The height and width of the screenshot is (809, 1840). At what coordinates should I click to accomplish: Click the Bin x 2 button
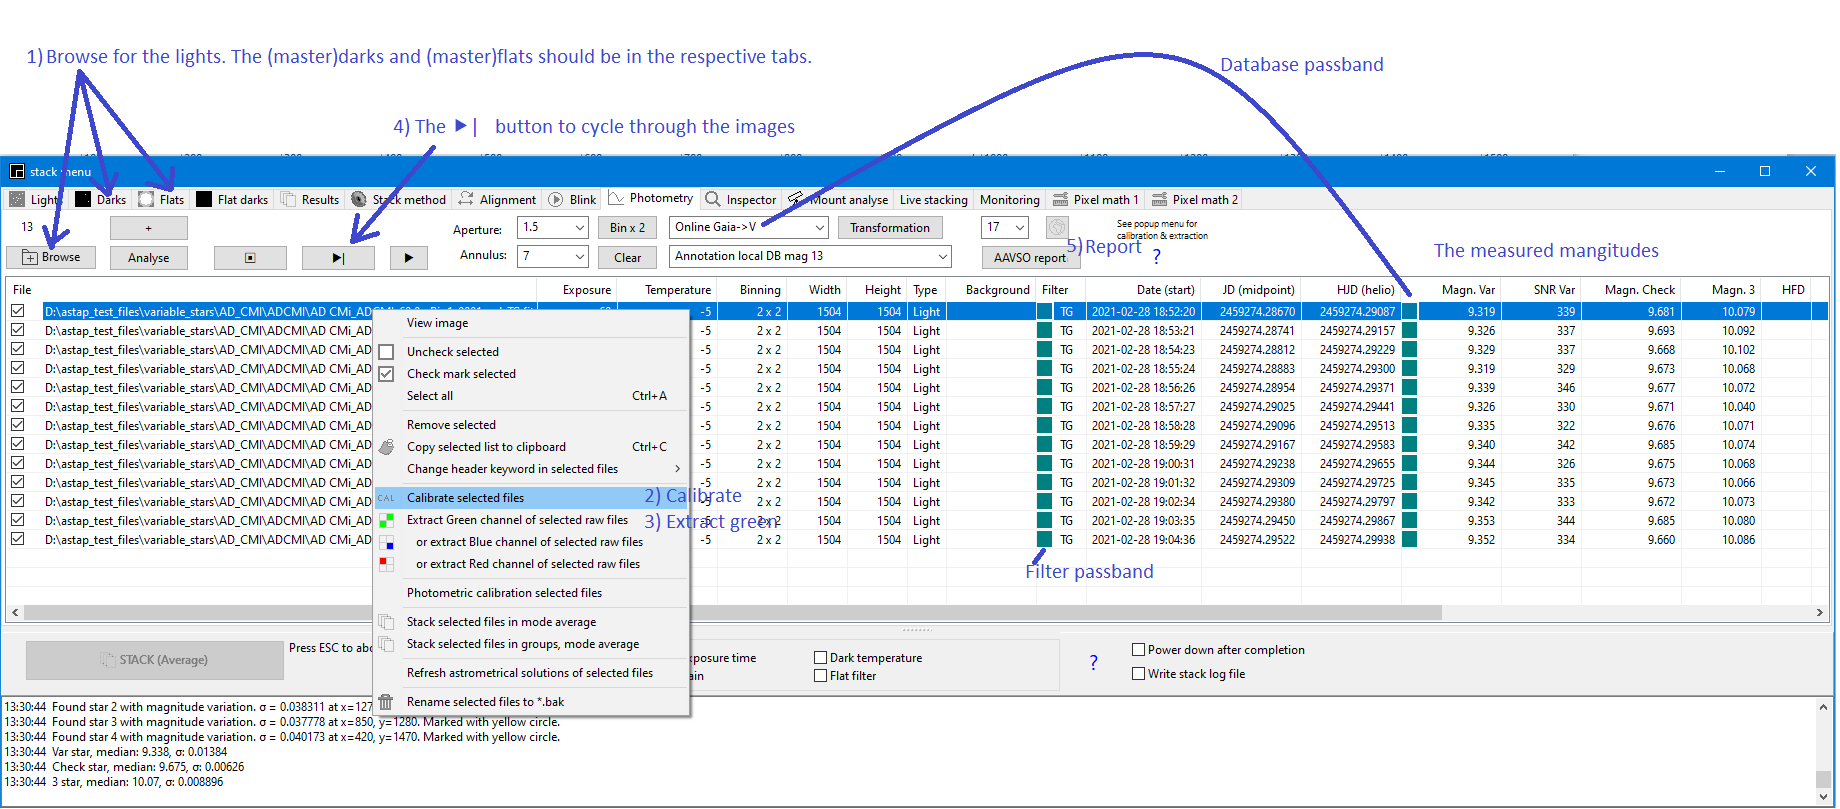pos(627,228)
